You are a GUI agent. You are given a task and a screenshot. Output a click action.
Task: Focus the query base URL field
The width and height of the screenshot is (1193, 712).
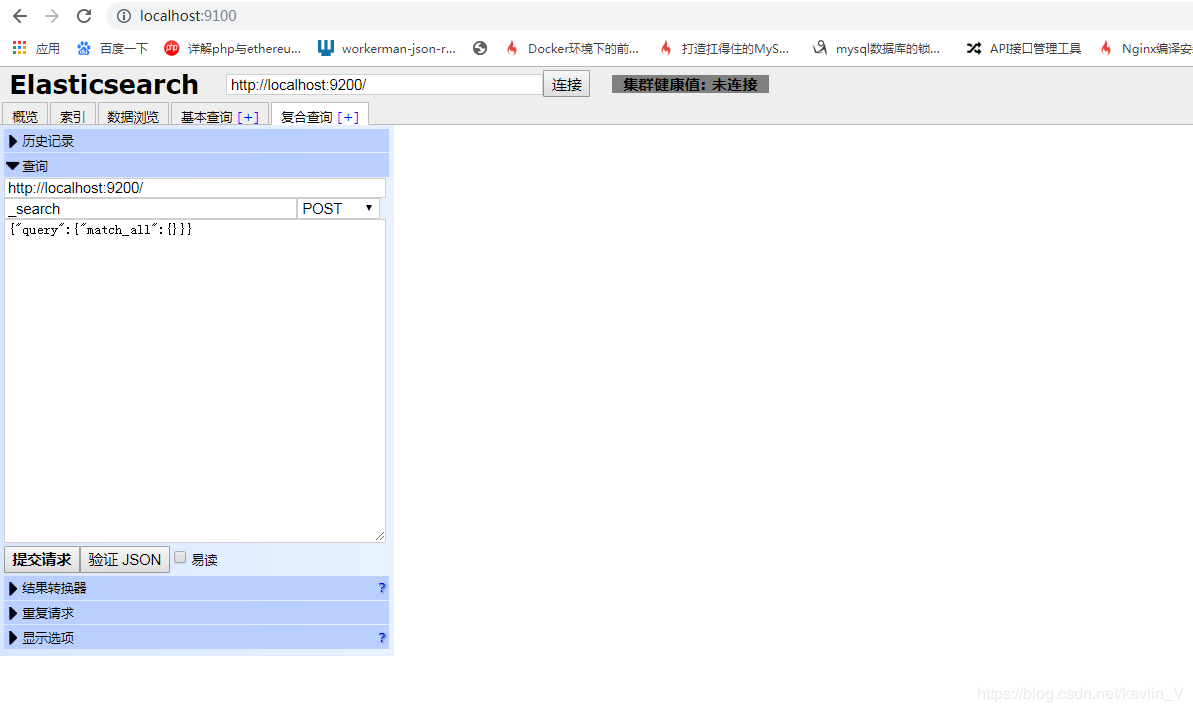[195, 188]
